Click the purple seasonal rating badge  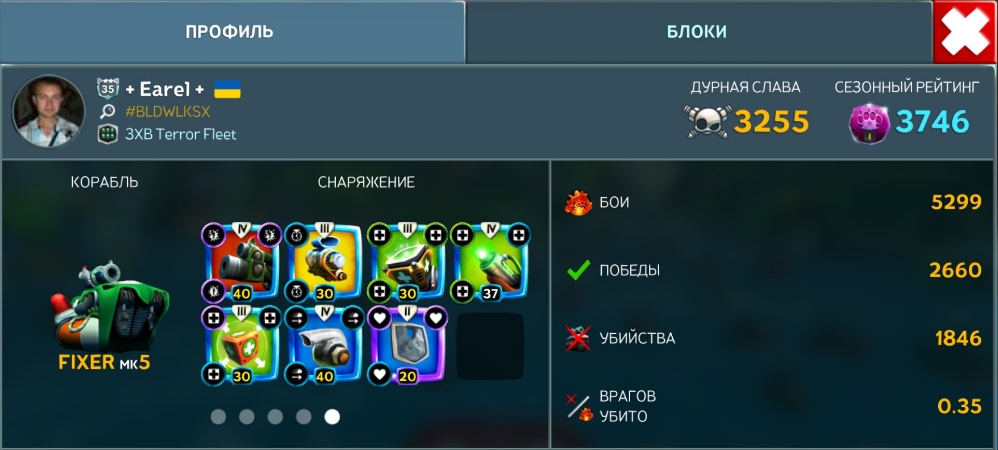869,123
